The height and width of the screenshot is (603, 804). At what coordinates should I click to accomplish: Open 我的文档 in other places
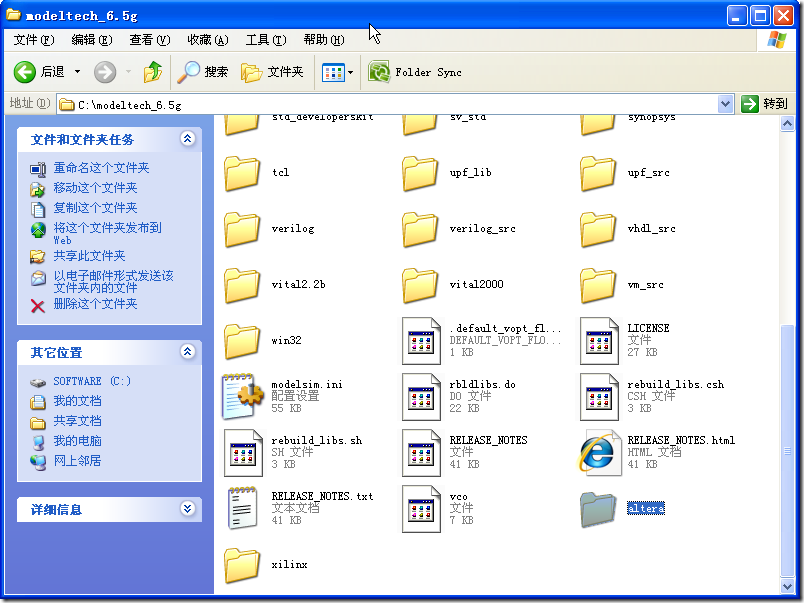click(x=77, y=401)
